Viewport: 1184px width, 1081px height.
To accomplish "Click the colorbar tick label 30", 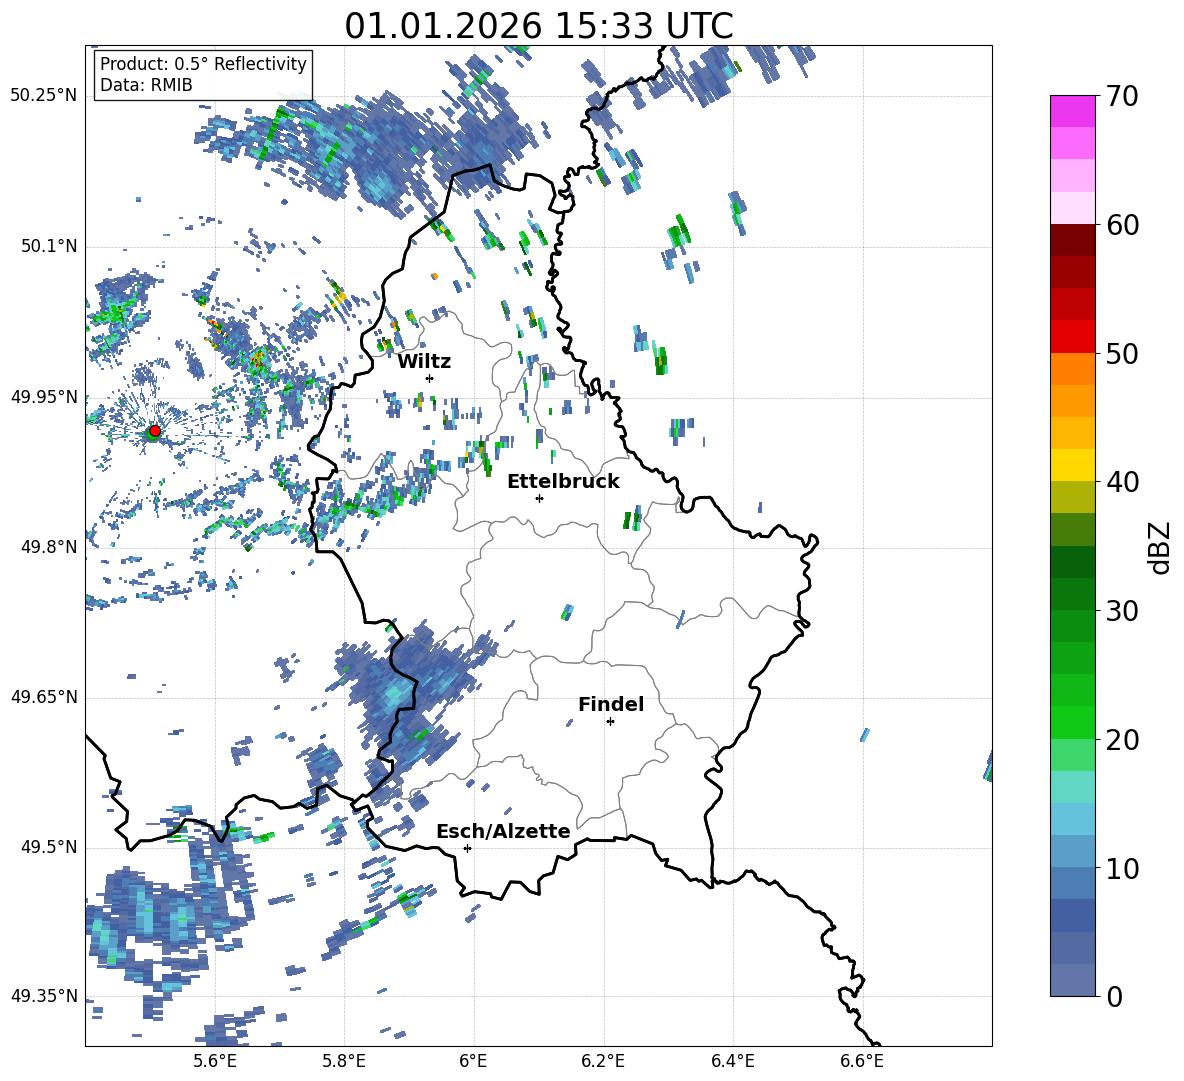I will 1122,611.
